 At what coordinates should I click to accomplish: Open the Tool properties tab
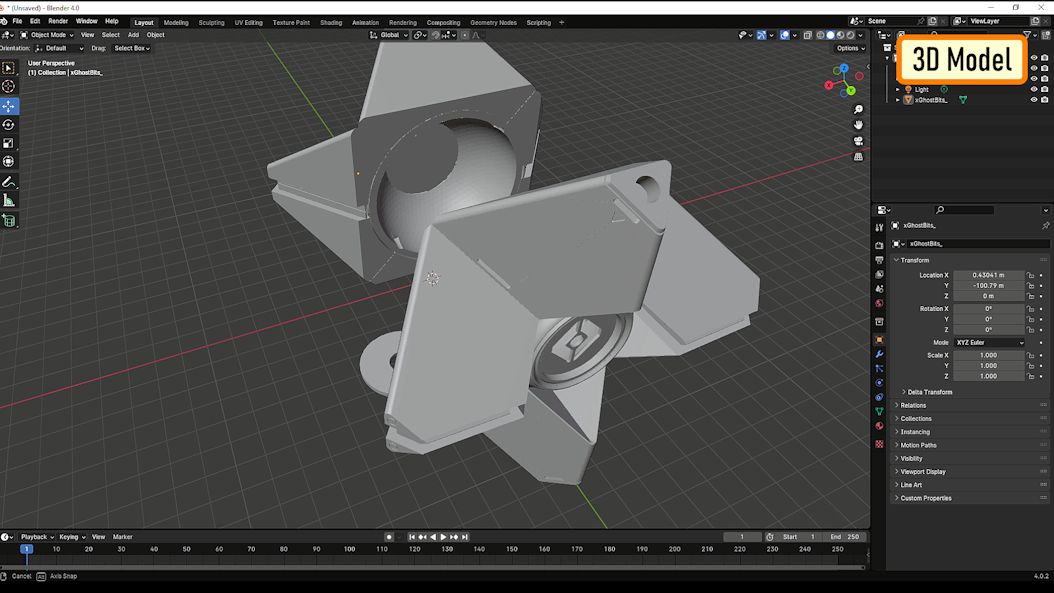pyautogui.click(x=879, y=227)
